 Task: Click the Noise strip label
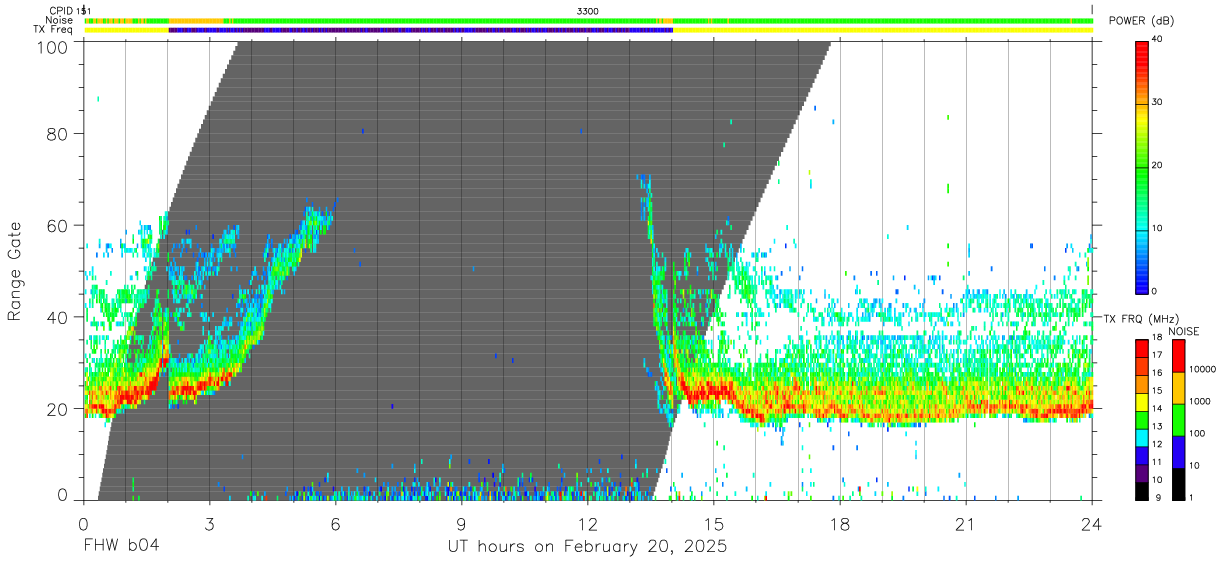(58, 20)
